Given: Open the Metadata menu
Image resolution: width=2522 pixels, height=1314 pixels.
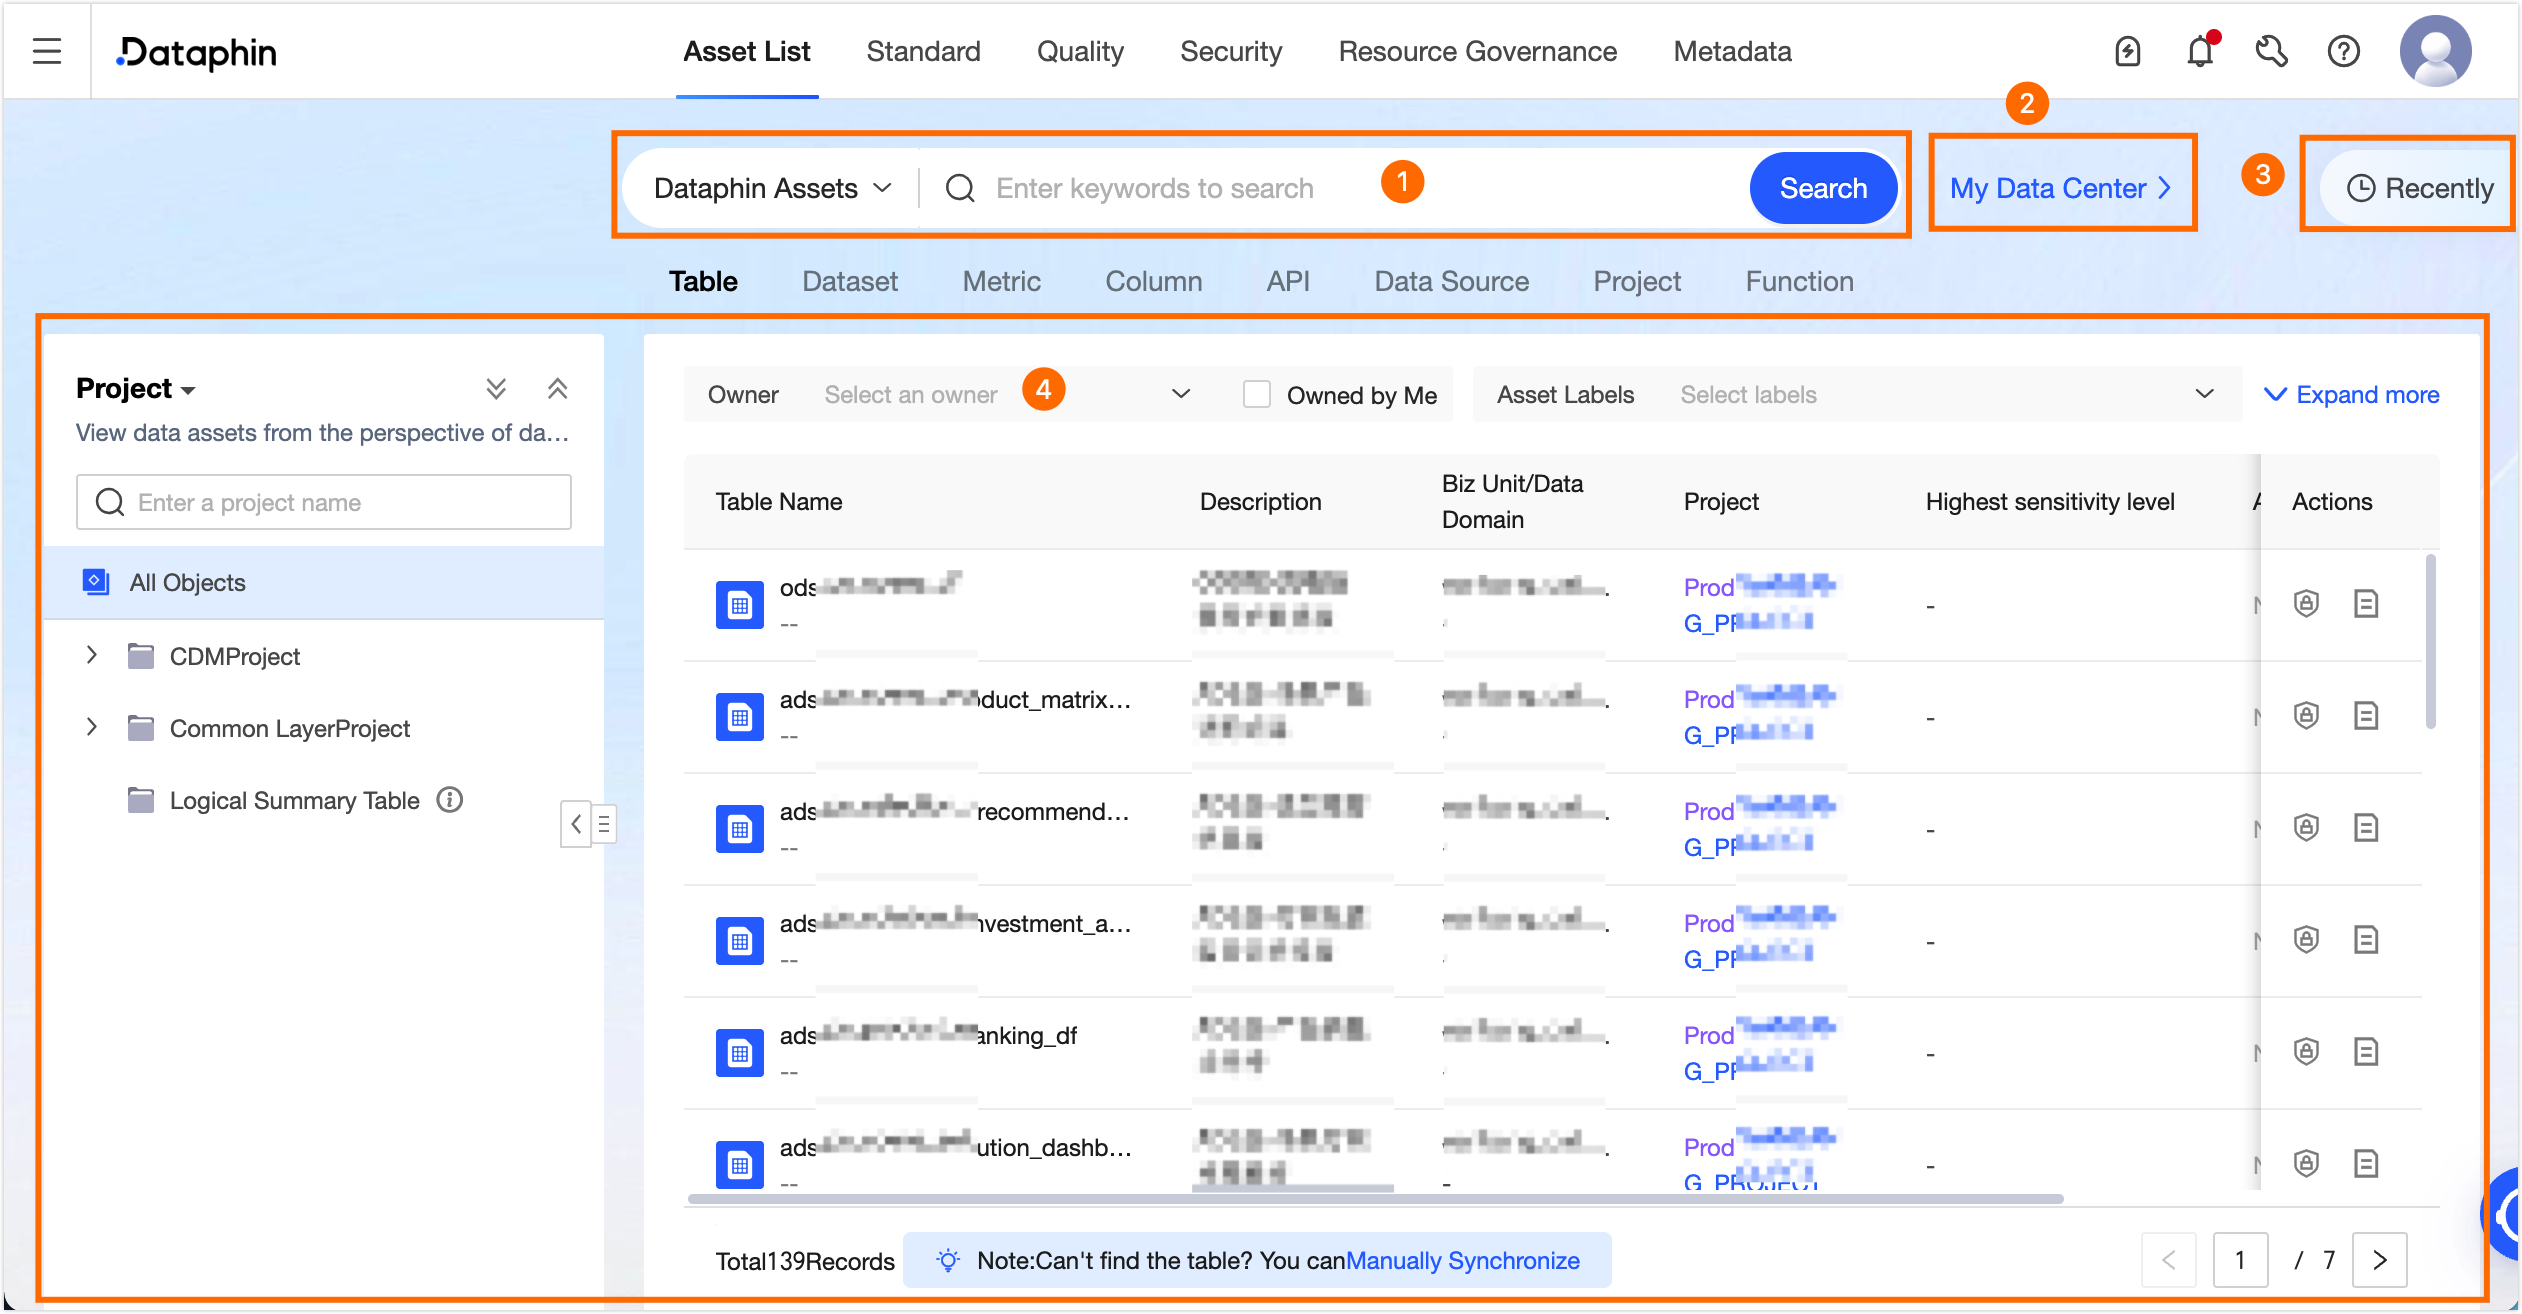Looking at the screenshot, I should coord(1732,51).
